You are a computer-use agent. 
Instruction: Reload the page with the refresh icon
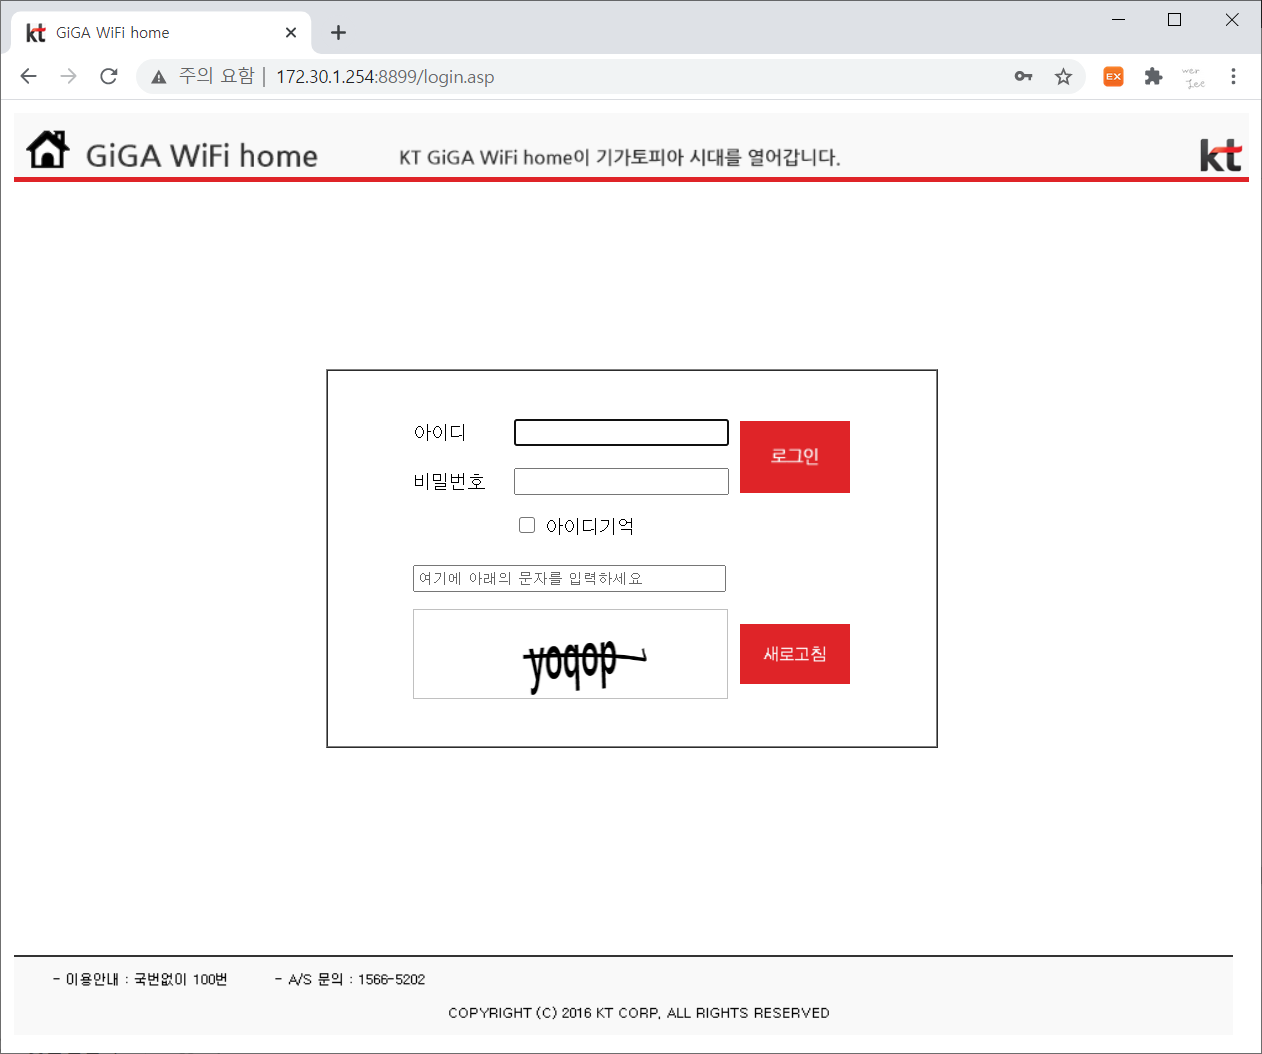108,76
